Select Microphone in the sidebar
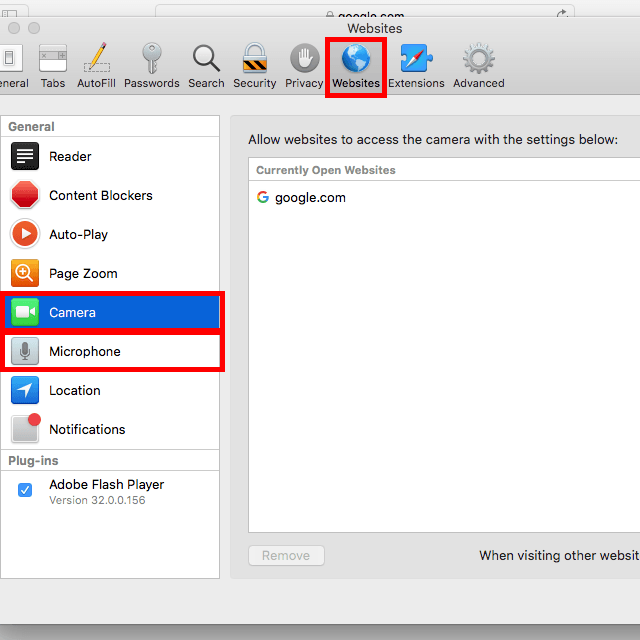 click(112, 351)
